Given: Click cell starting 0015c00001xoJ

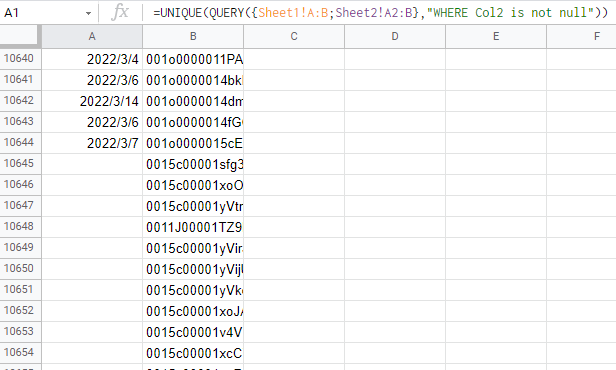Looking at the screenshot, I should coord(193,311).
